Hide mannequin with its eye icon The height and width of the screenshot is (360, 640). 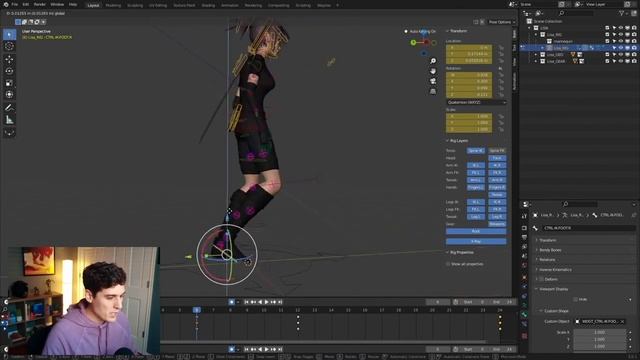tap(621, 41)
